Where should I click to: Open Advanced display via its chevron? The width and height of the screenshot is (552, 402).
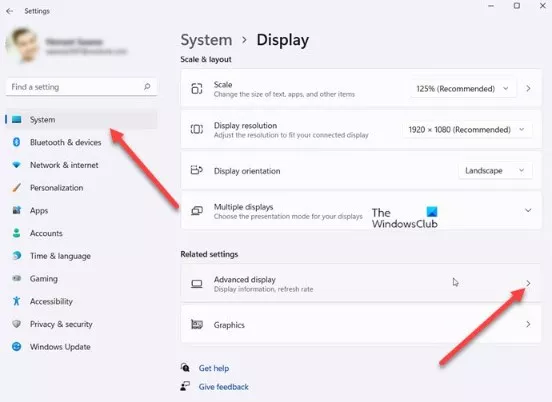(528, 283)
